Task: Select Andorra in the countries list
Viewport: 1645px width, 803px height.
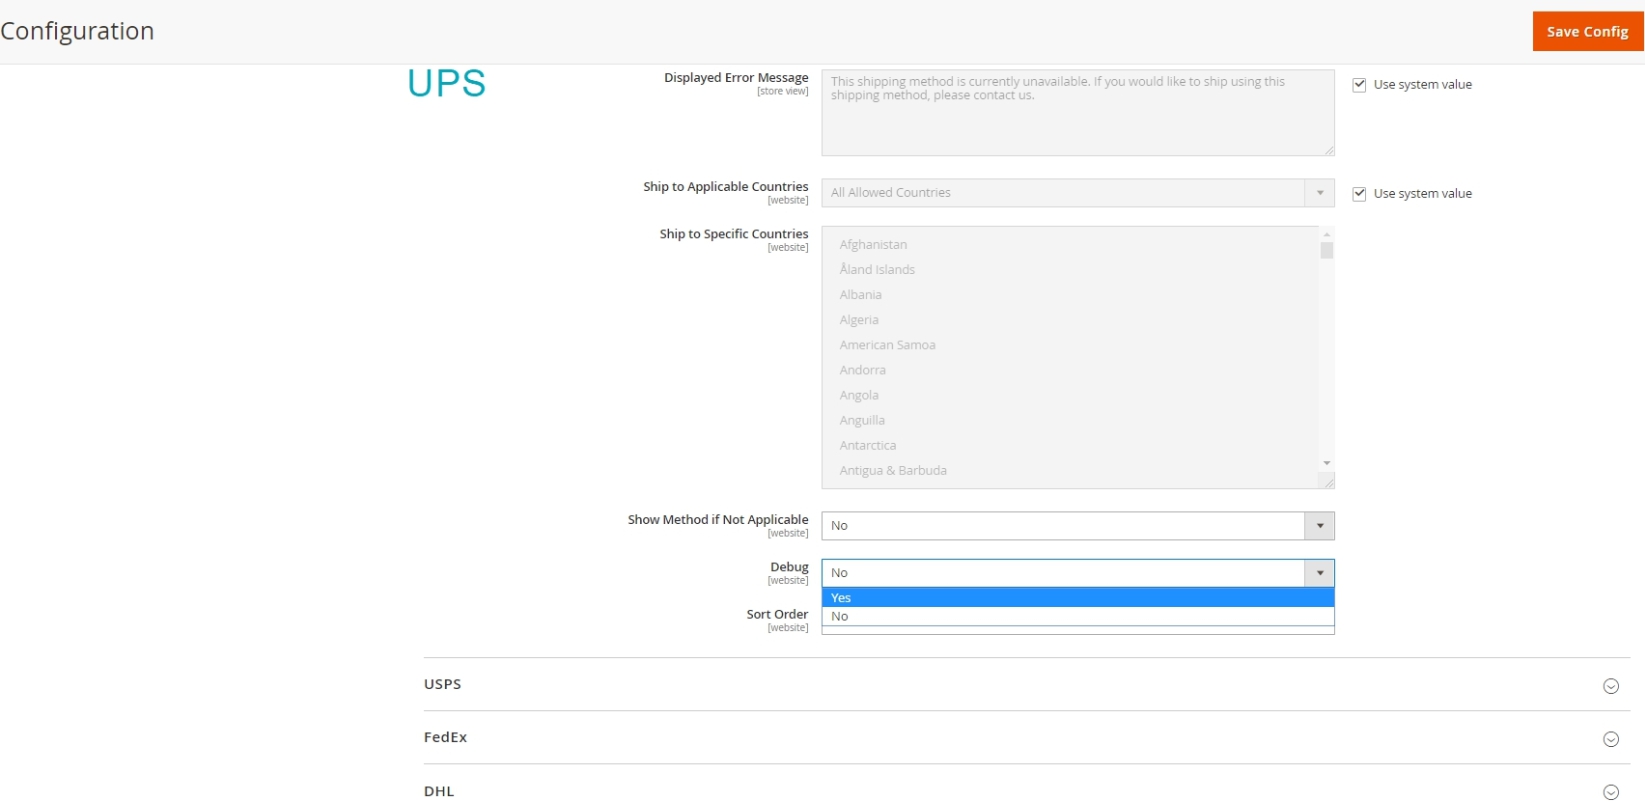Action: tap(862, 370)
